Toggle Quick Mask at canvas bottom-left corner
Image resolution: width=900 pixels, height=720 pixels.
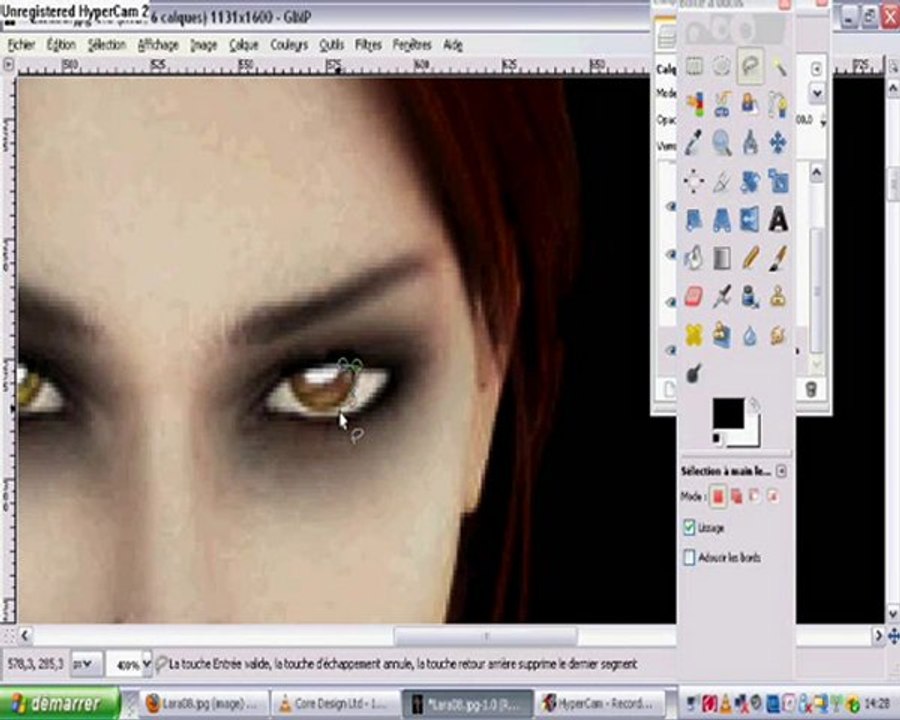[9, 636]
